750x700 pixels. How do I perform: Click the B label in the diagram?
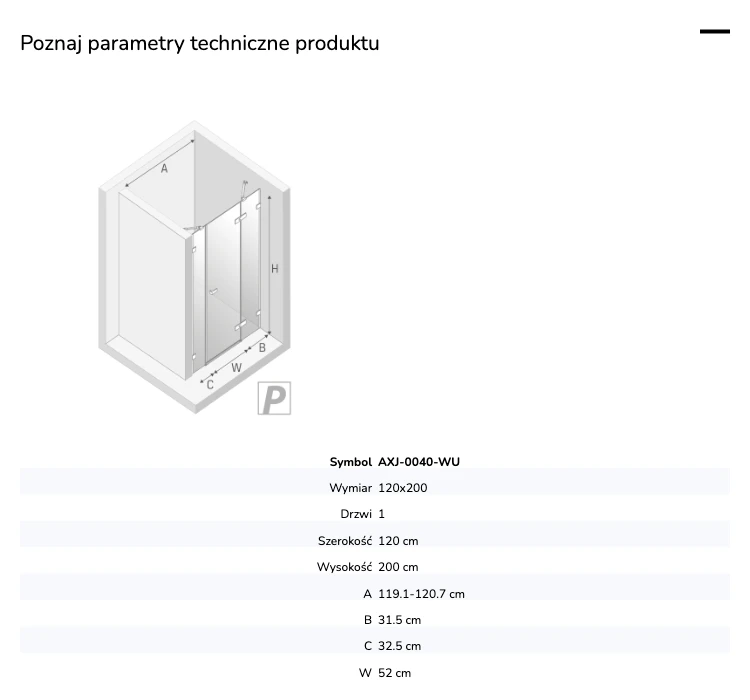[x=262, y=348]
